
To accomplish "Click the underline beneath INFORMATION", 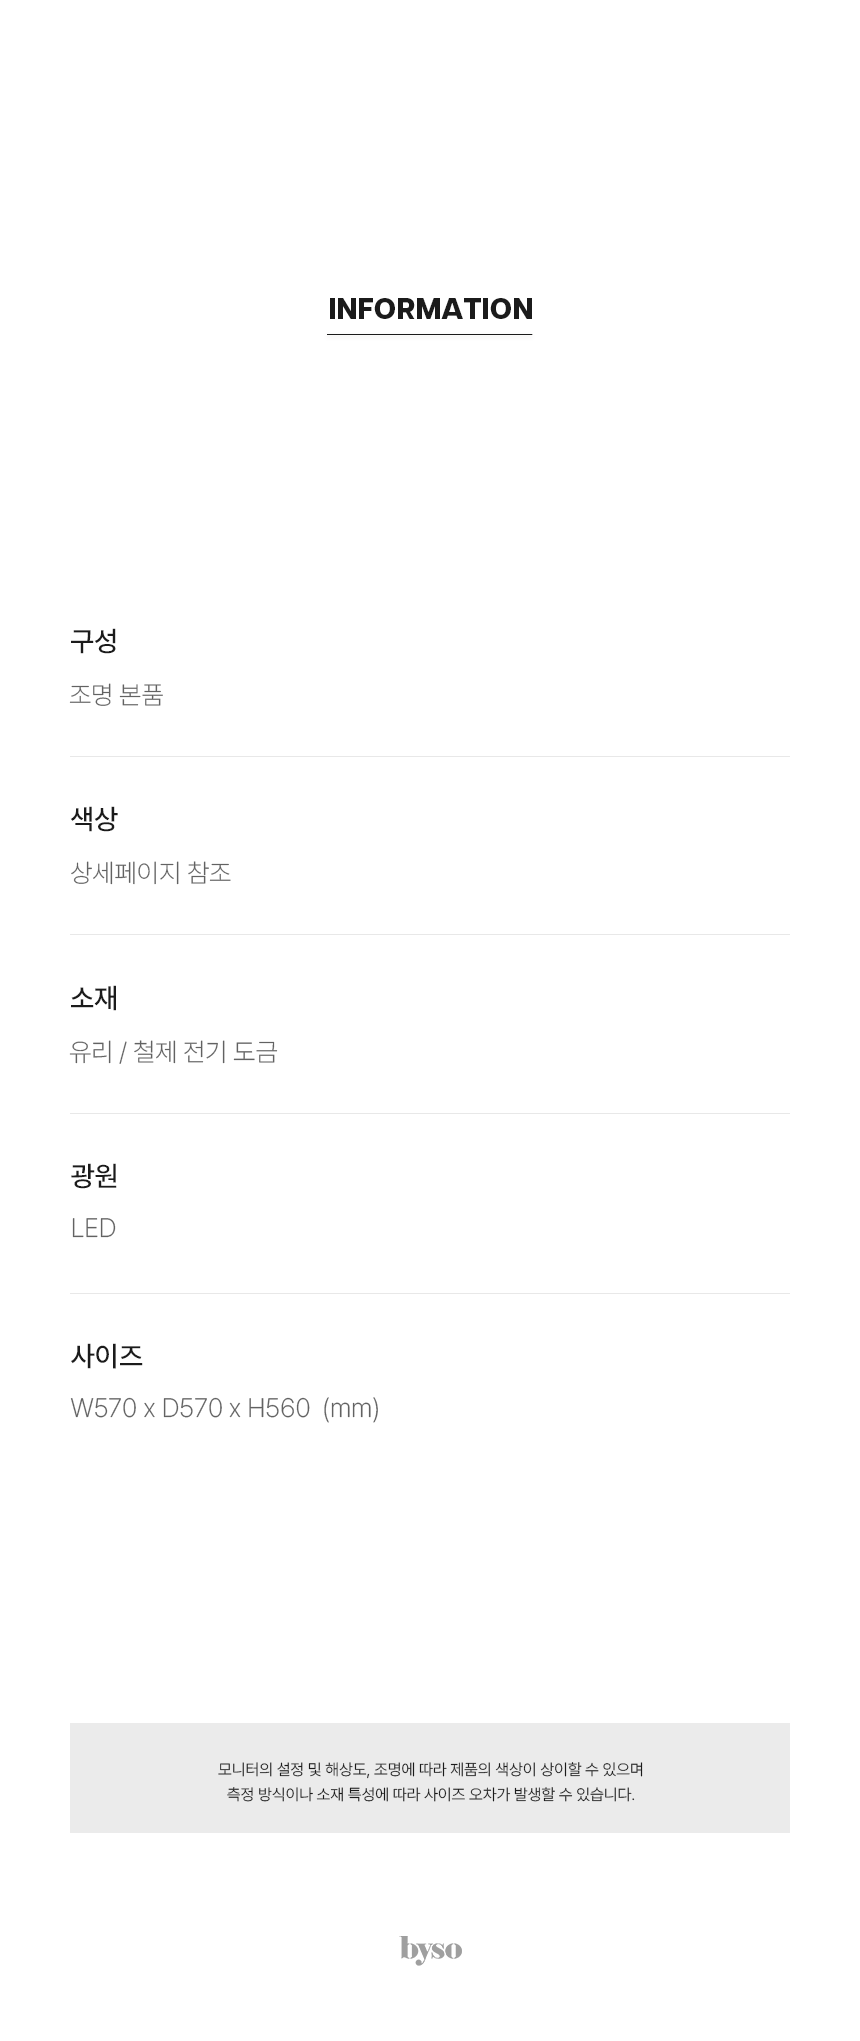I will pyautogui.click(x=430, y=334).
